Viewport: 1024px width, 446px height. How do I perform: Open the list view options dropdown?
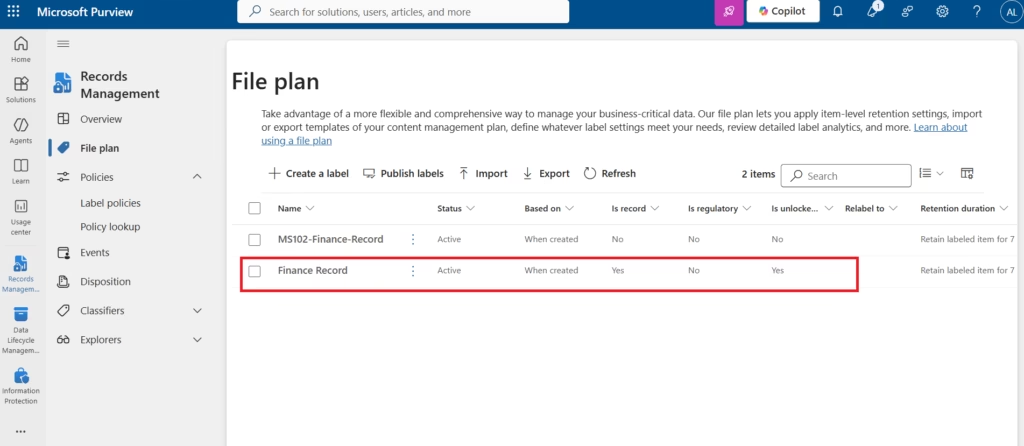coord(931,173)
